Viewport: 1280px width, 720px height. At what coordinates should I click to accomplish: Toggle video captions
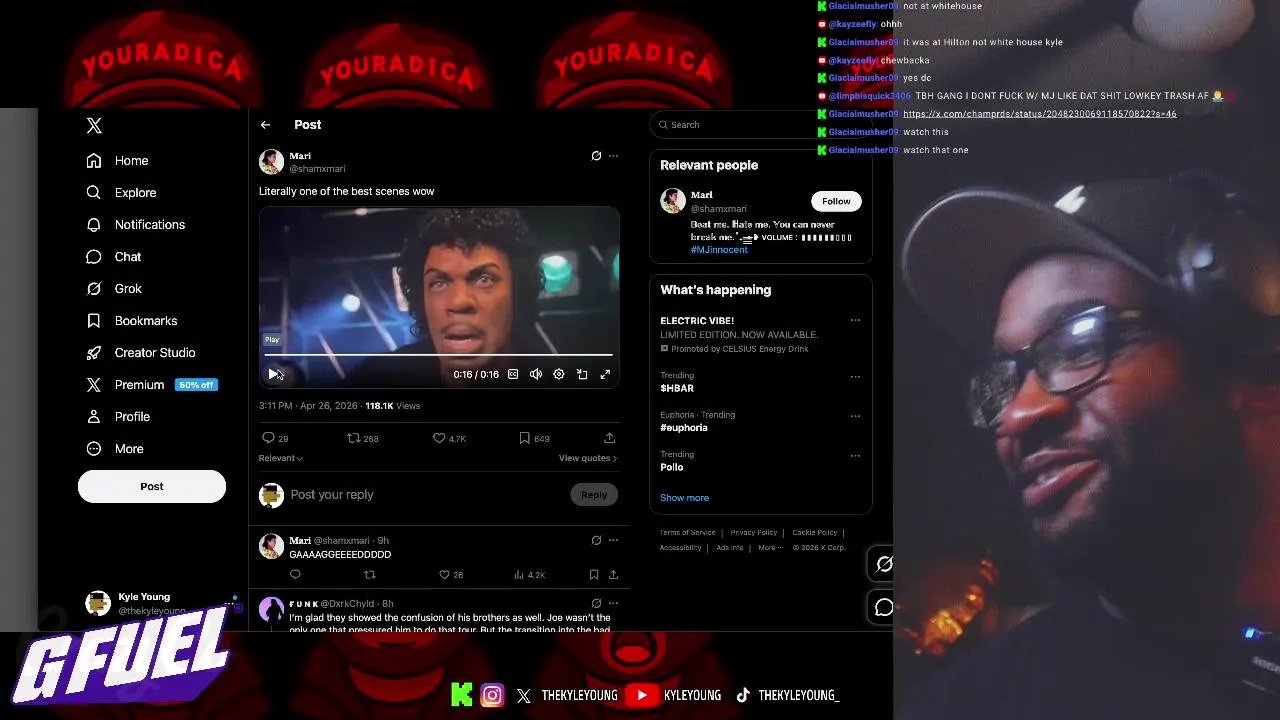(513, 374)
